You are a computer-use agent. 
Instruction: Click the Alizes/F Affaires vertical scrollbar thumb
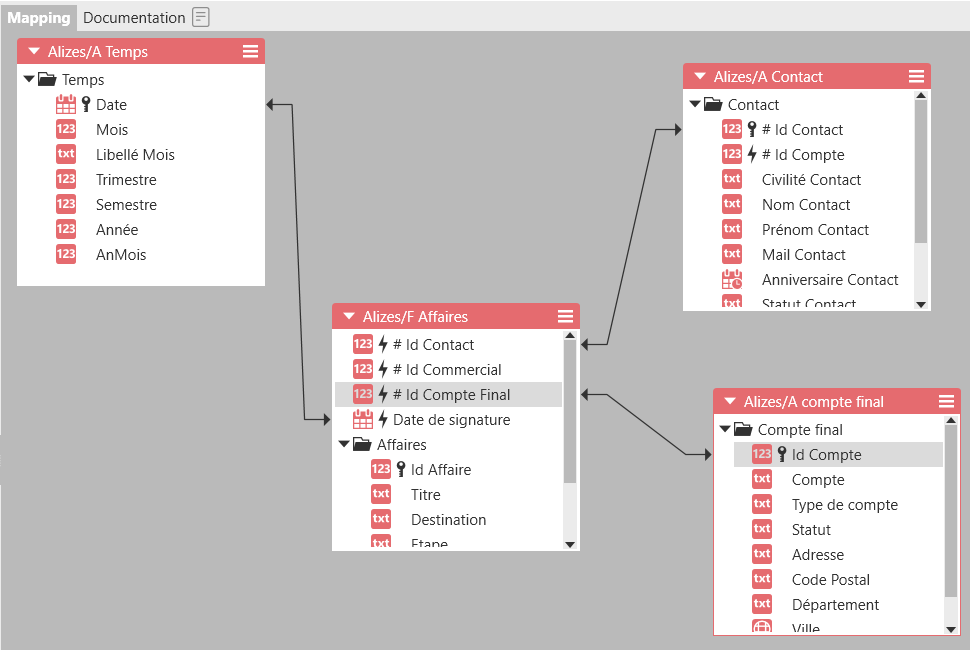(570, 410)
